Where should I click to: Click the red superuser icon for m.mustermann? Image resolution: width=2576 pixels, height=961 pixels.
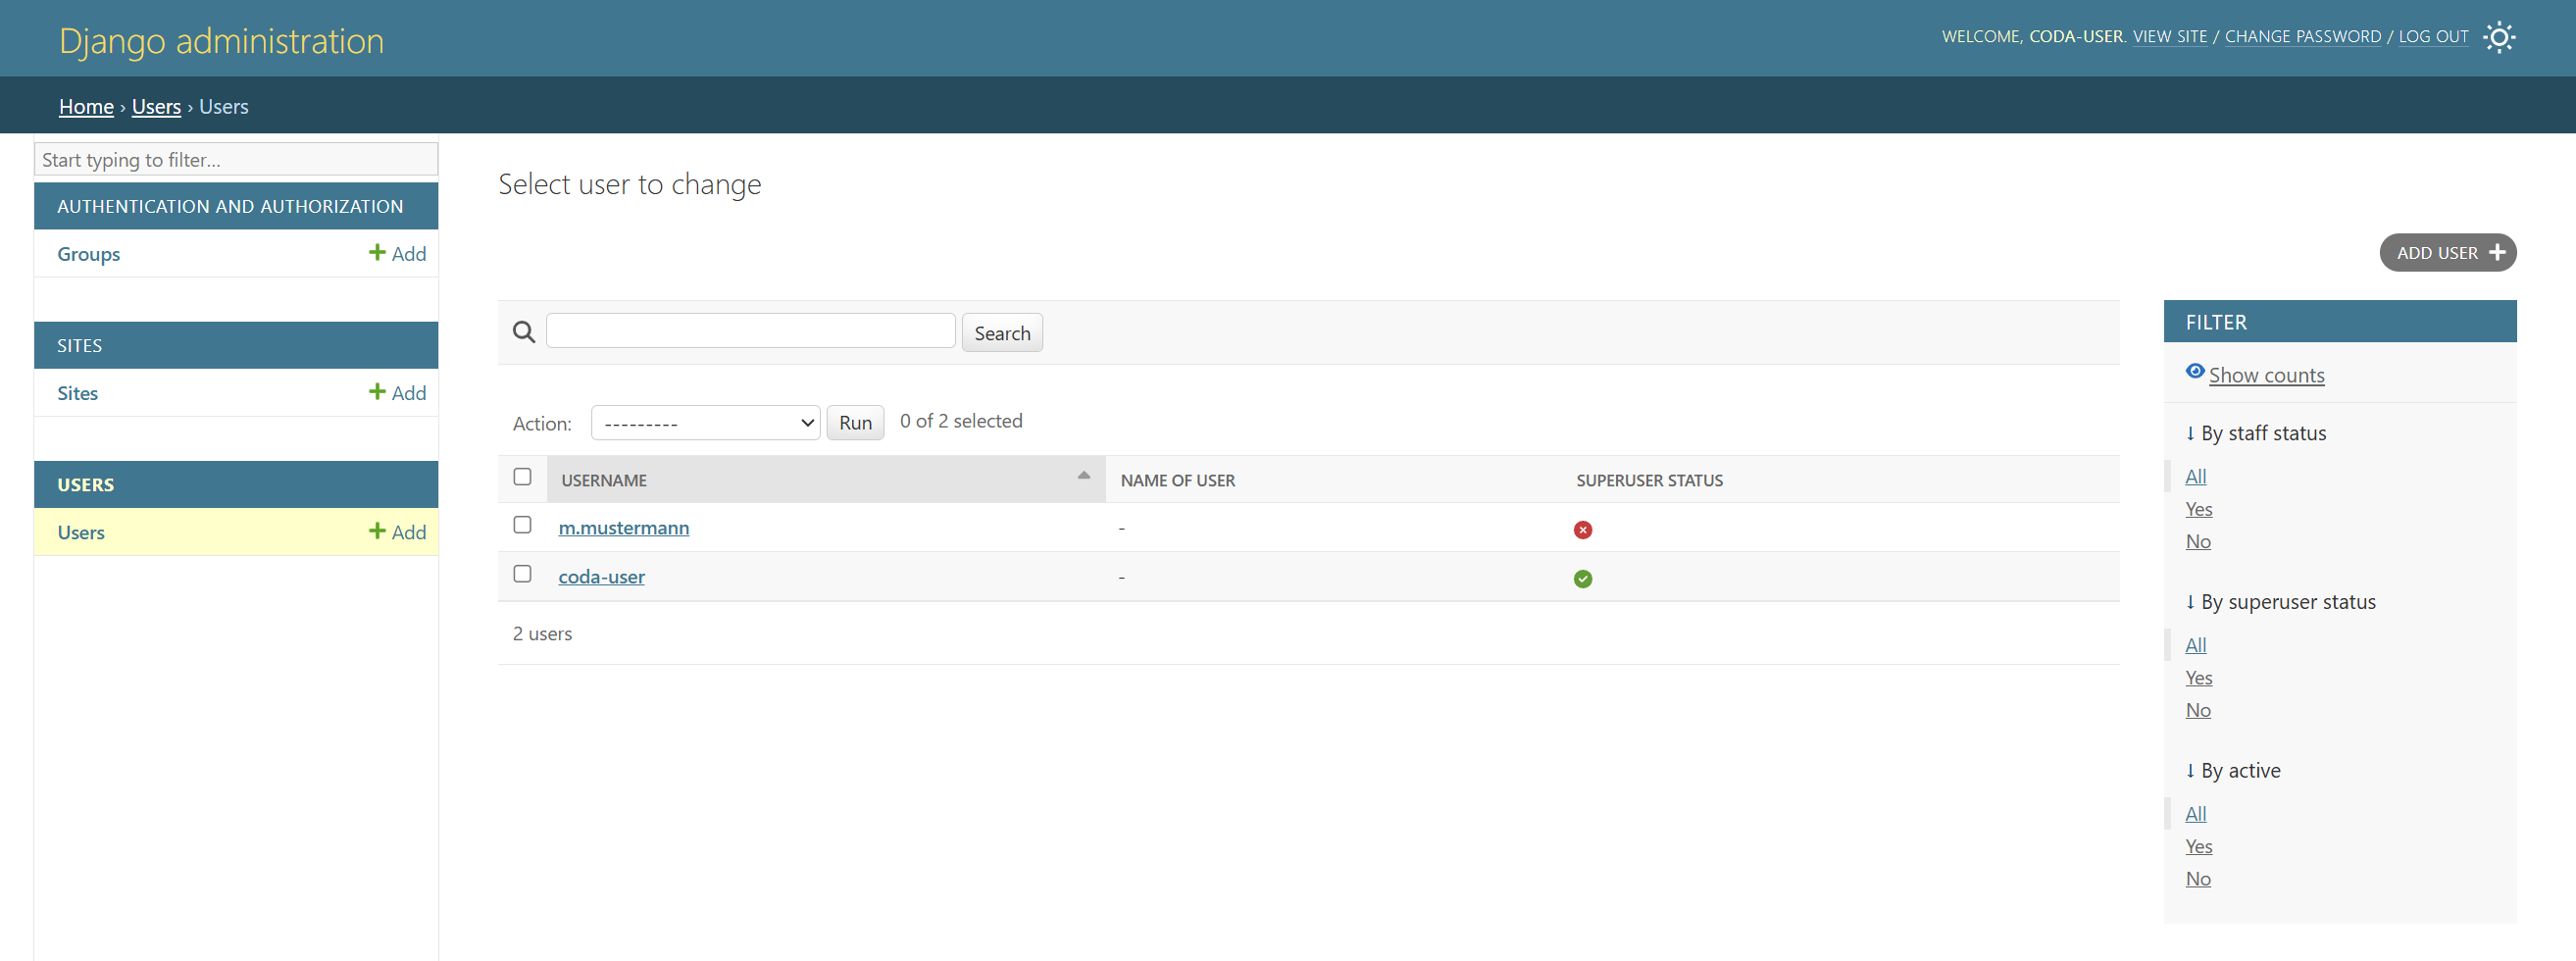(x=1582, y=529)
